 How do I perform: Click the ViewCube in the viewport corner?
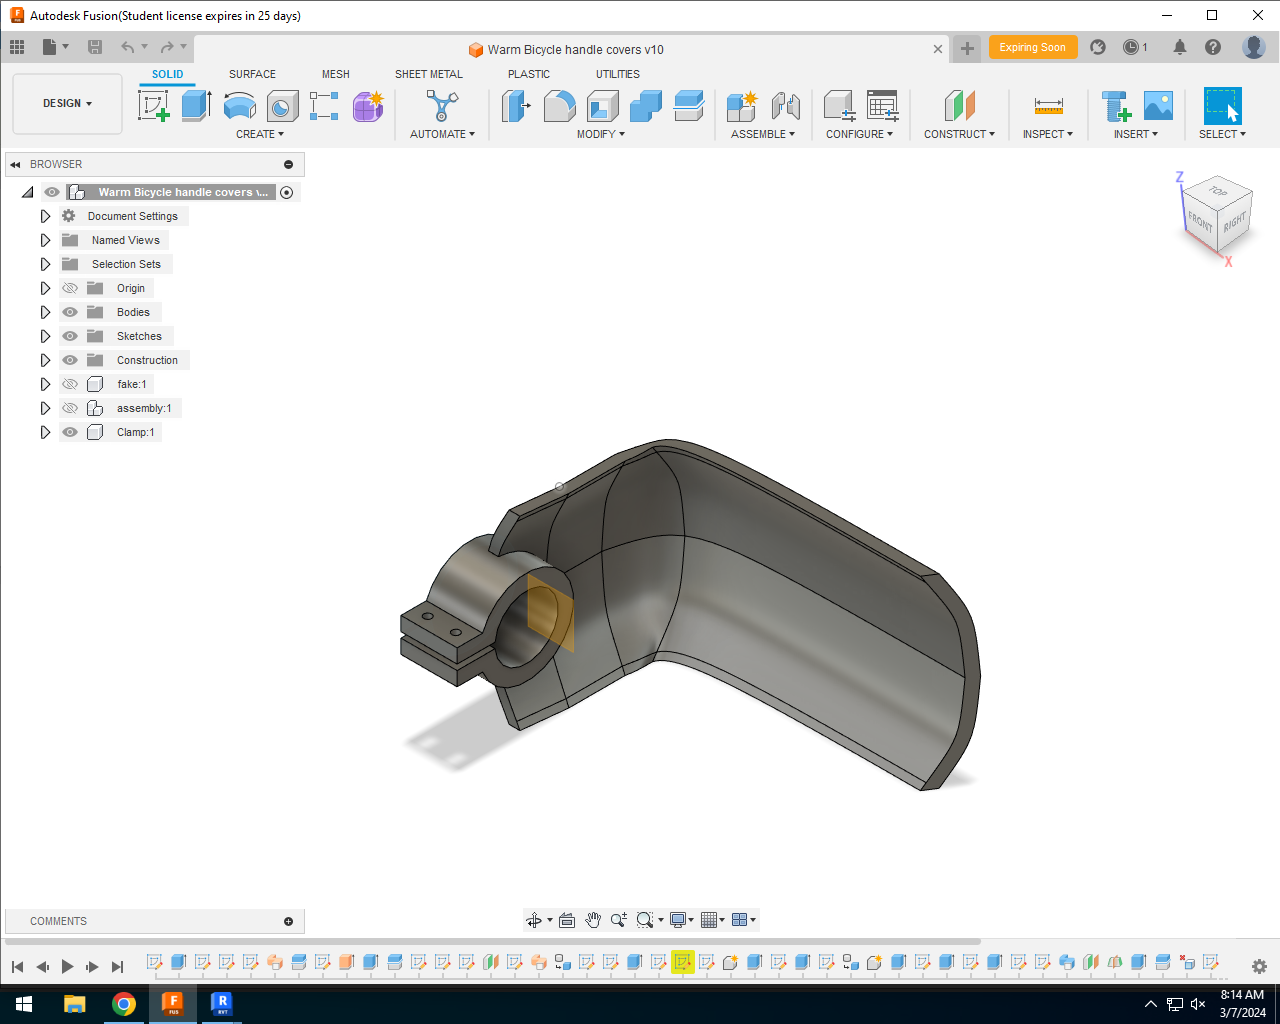tap(1216, 215)
